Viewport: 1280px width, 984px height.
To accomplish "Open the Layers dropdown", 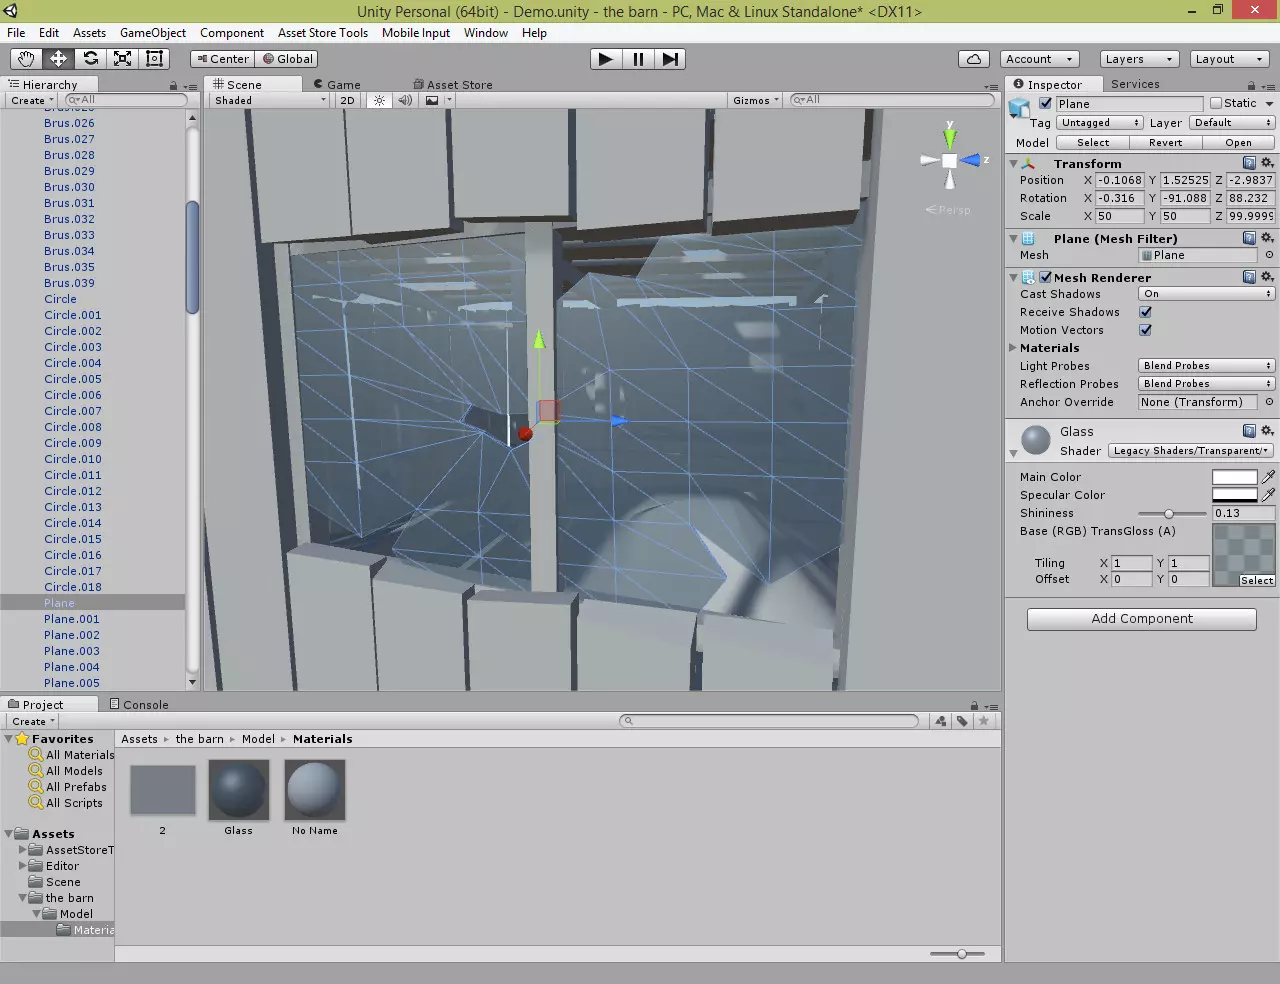I will click(1138, 59).
